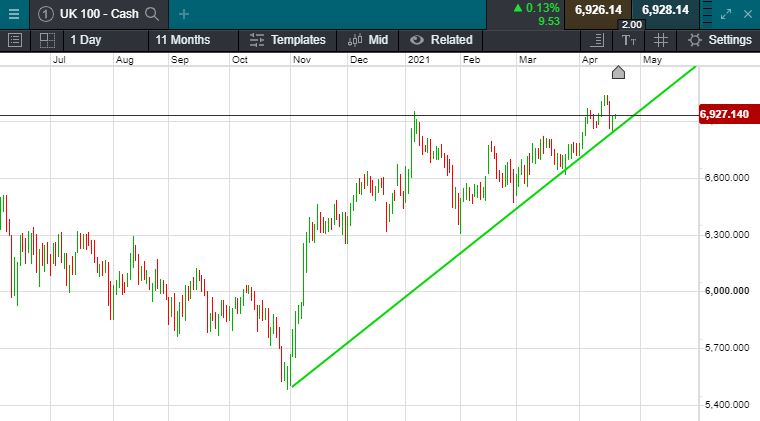Click the grey house-shaped marker near May
This screenshot has width=760, height=421.
(618, 72)
